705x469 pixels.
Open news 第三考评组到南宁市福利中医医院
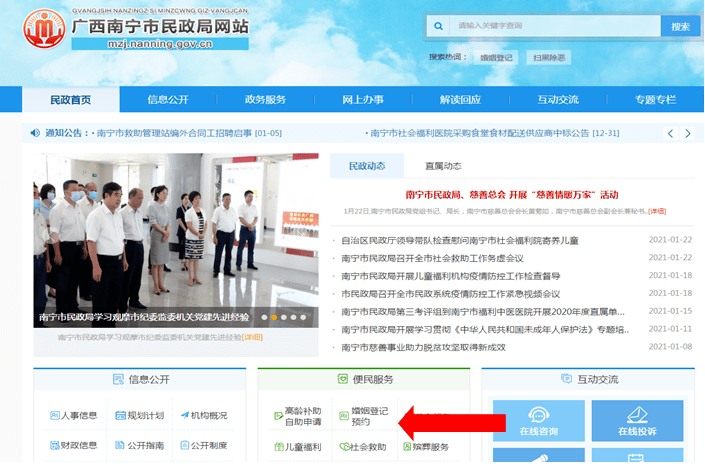coord(483,312)
